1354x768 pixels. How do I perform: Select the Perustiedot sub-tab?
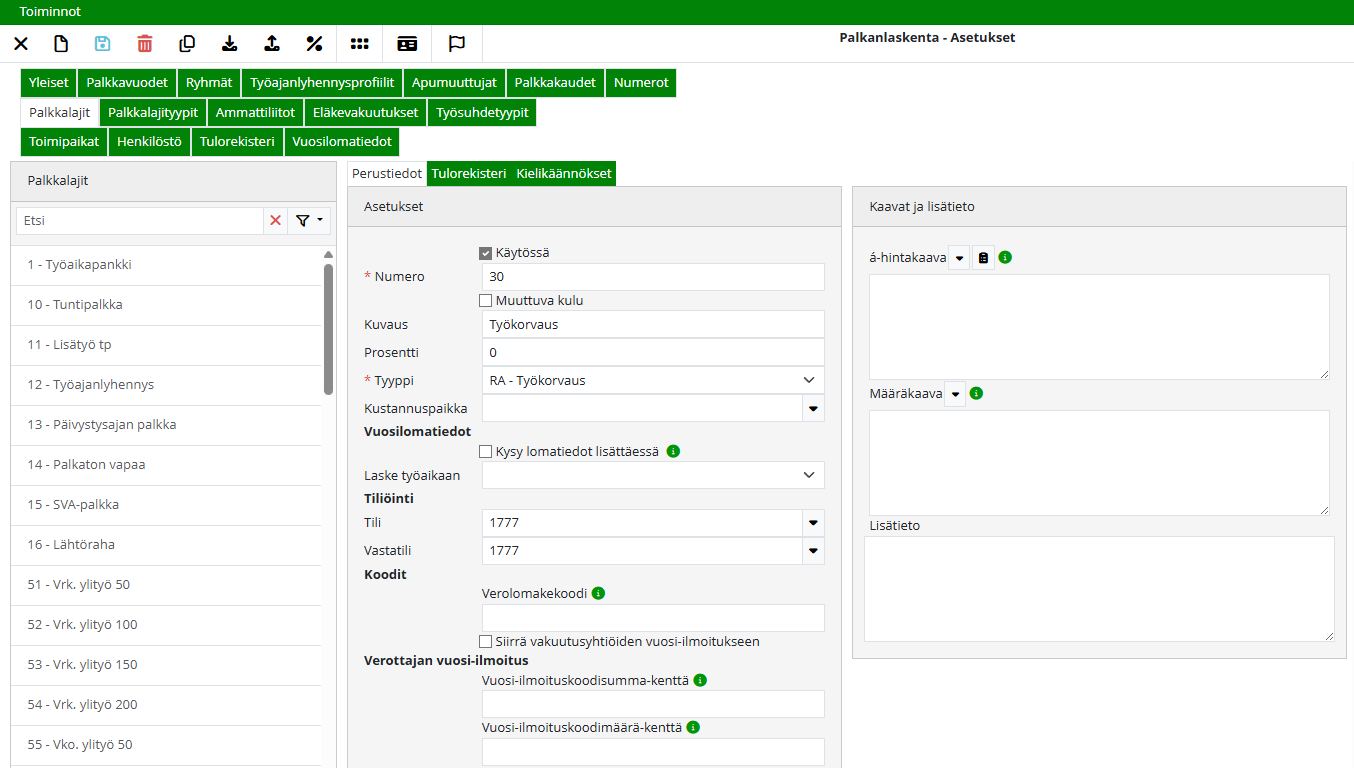[x=387, y=173]
